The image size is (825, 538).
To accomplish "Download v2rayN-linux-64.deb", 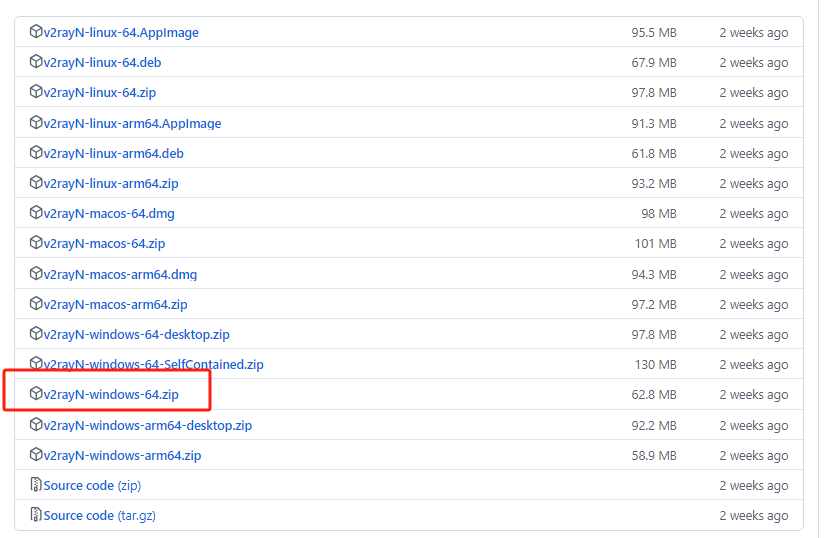I will pos(102,63).
